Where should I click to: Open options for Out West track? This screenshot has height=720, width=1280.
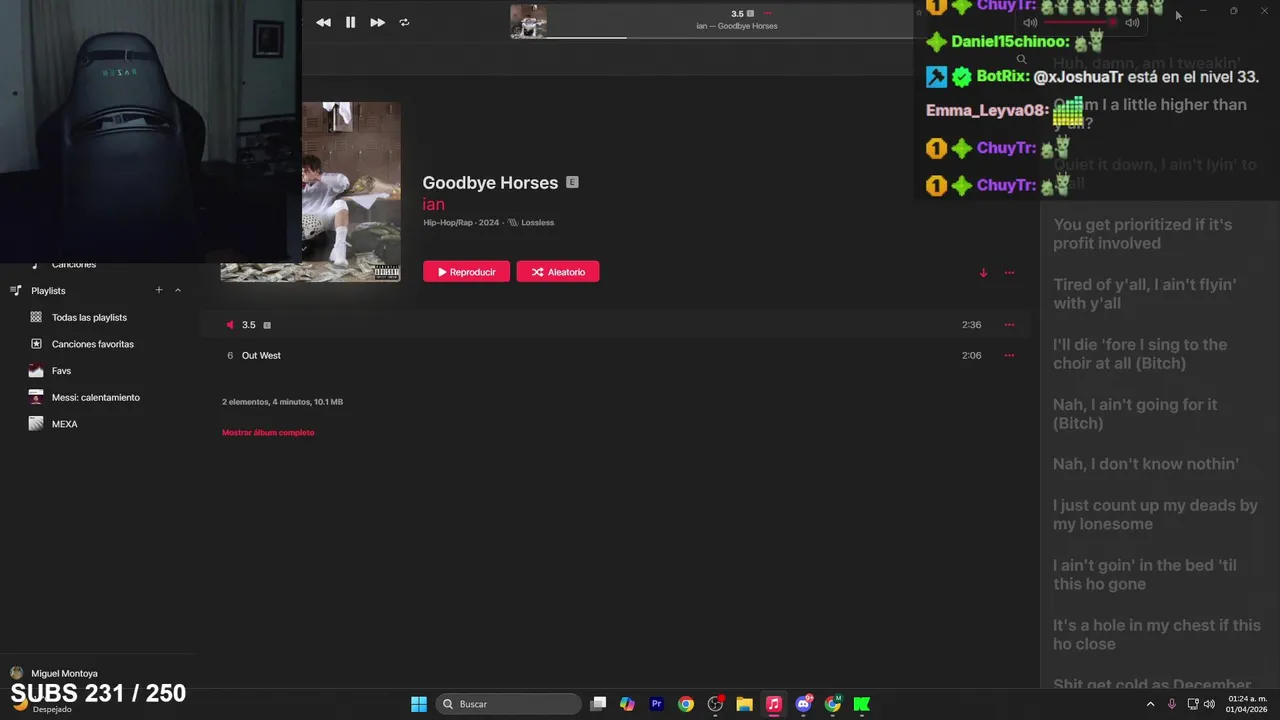pos(1009,355)
